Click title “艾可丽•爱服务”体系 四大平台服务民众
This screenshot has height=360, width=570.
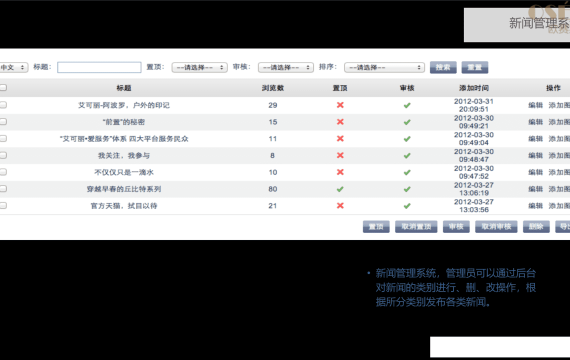(x=124, y=139)
